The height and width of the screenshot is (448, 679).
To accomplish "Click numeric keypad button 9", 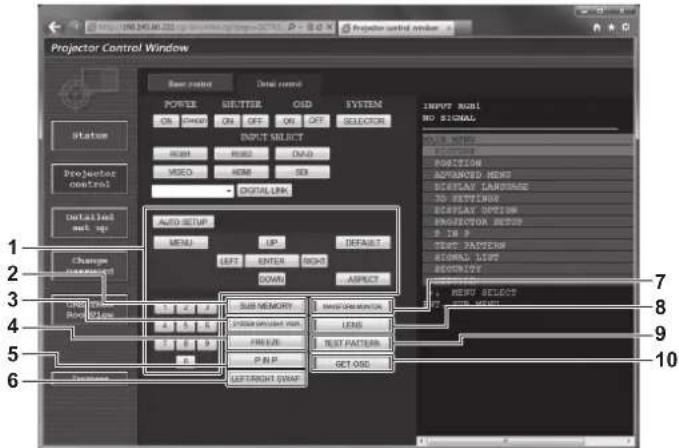I will pos(207,343).
